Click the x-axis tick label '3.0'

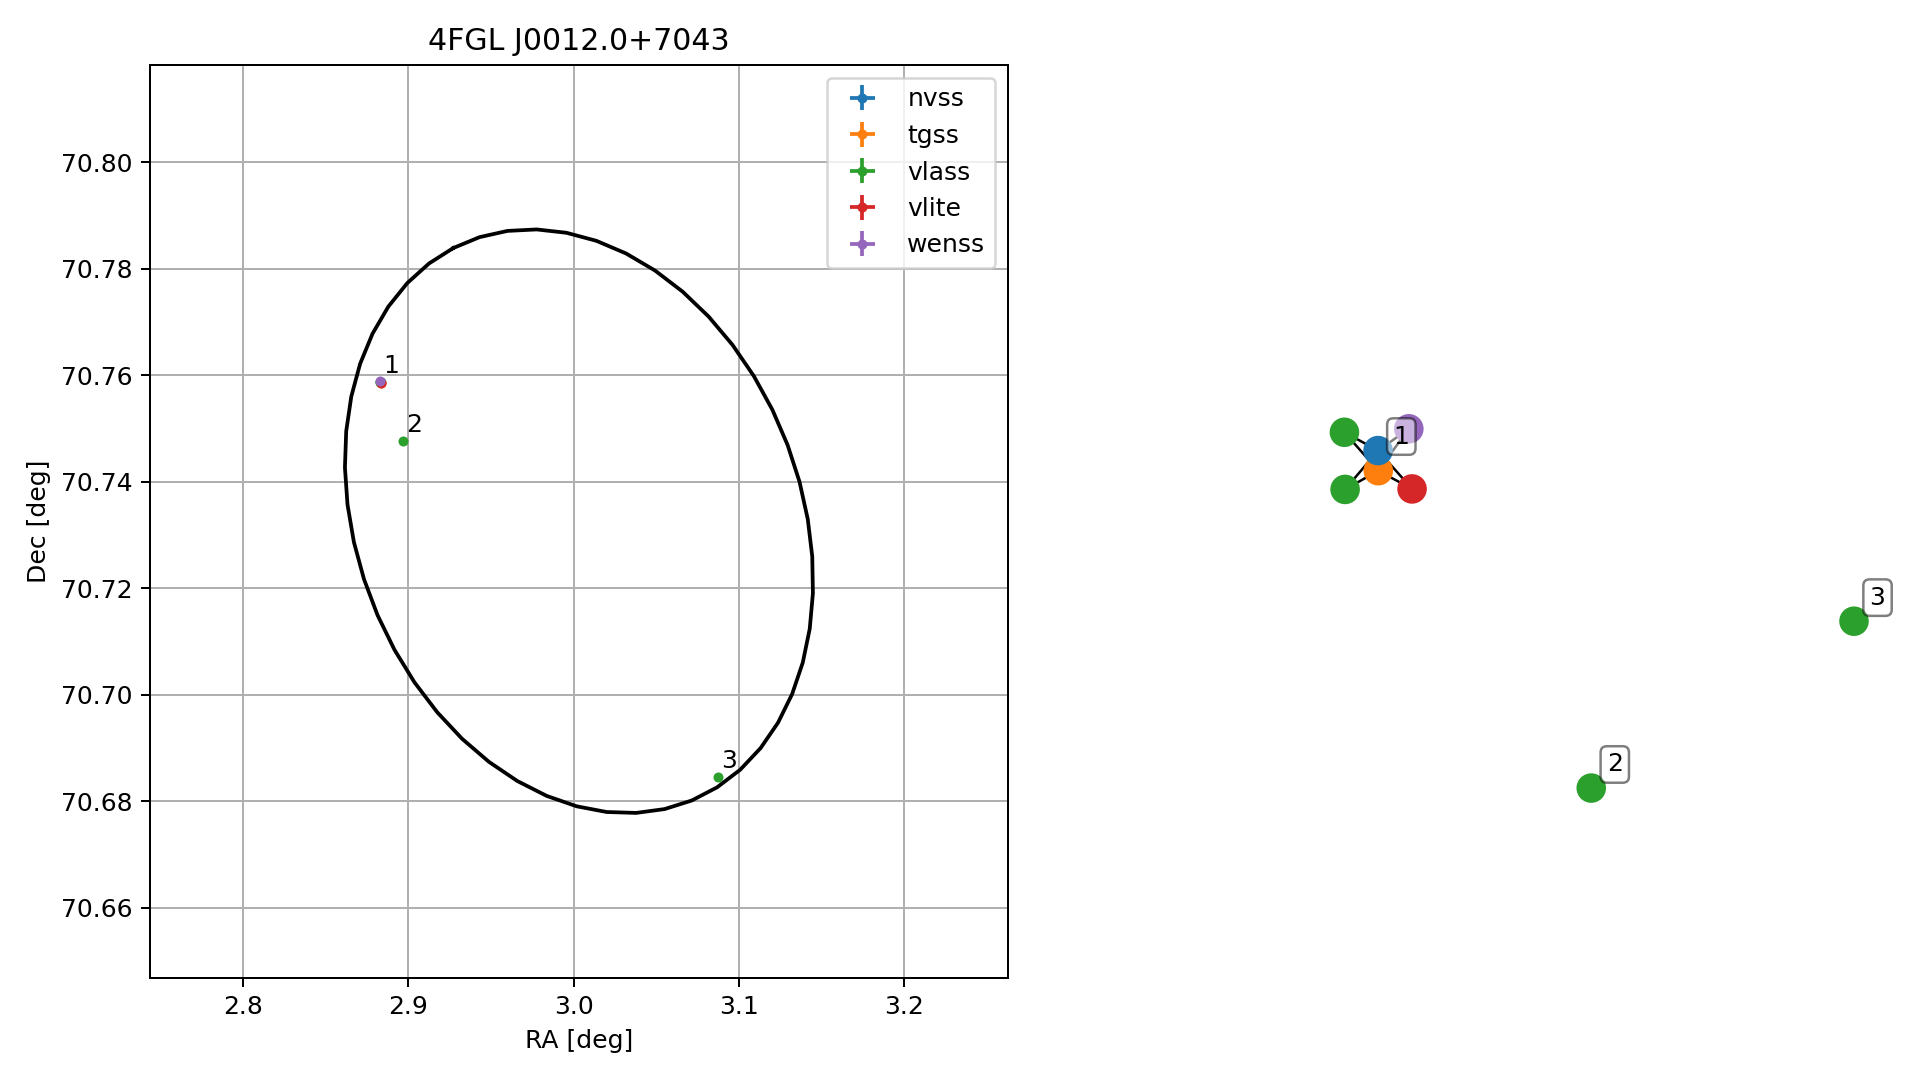coord(573,1006)
